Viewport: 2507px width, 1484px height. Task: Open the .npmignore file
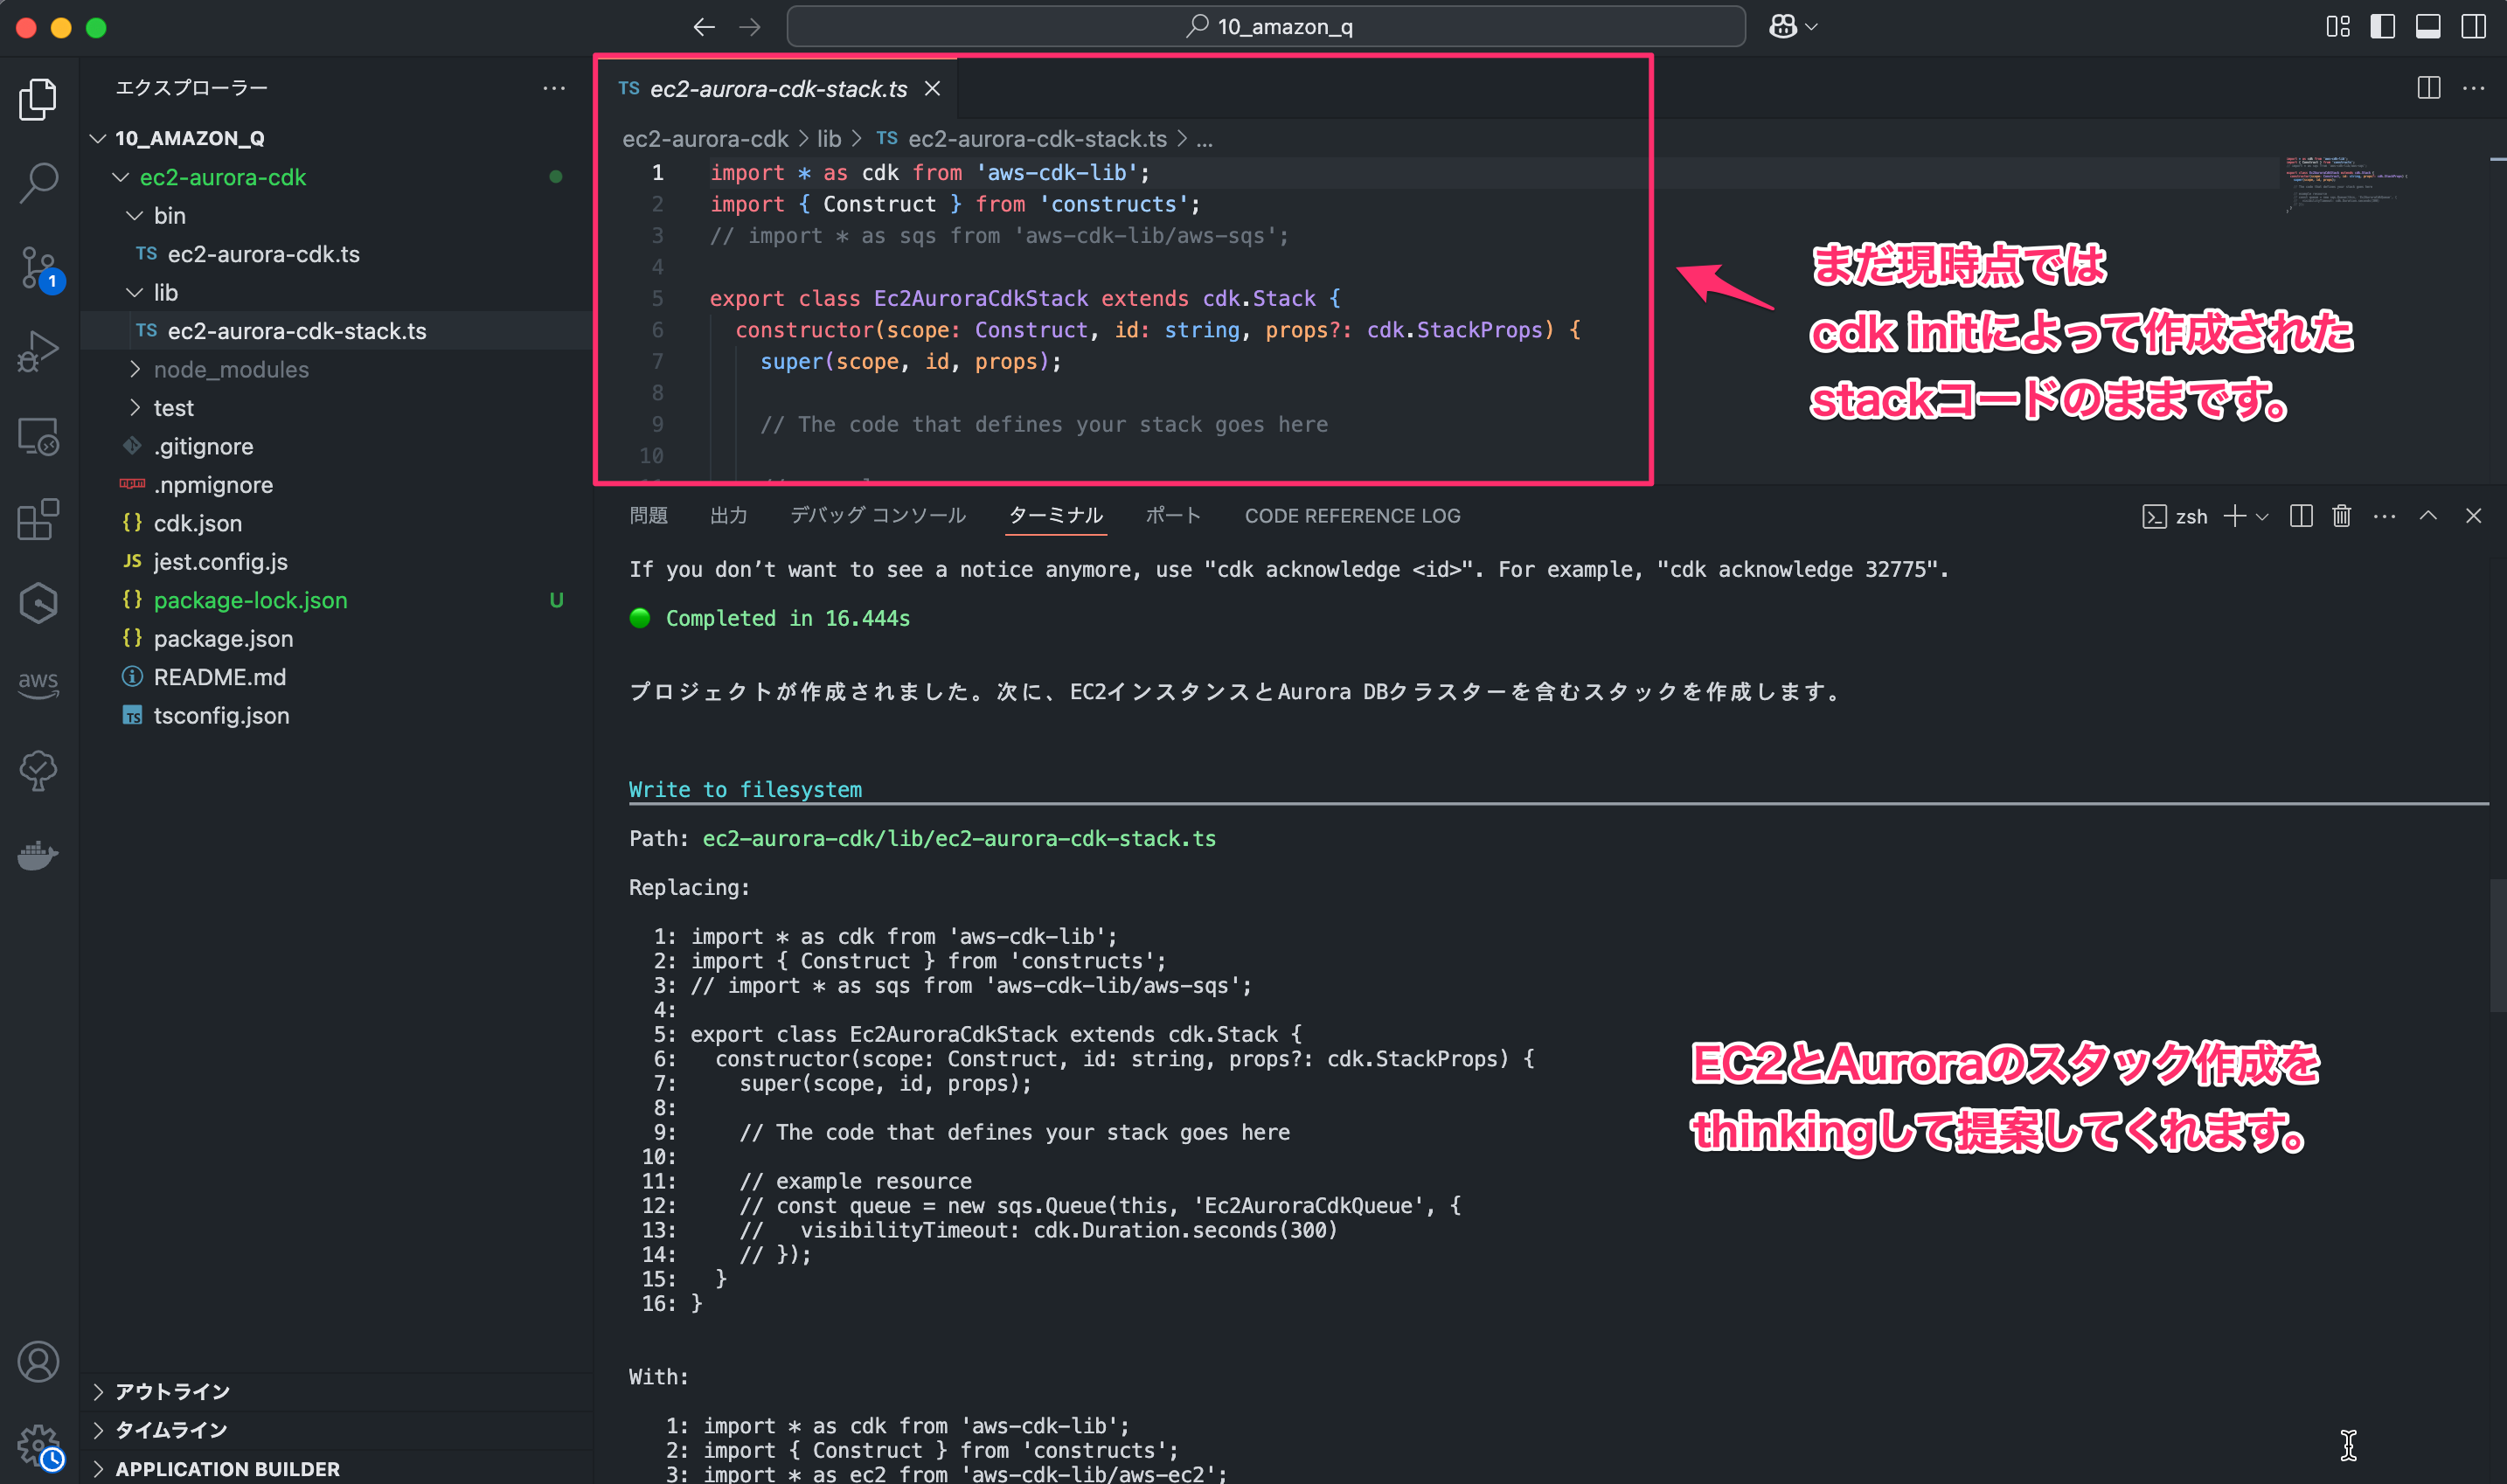coord(336,485)
